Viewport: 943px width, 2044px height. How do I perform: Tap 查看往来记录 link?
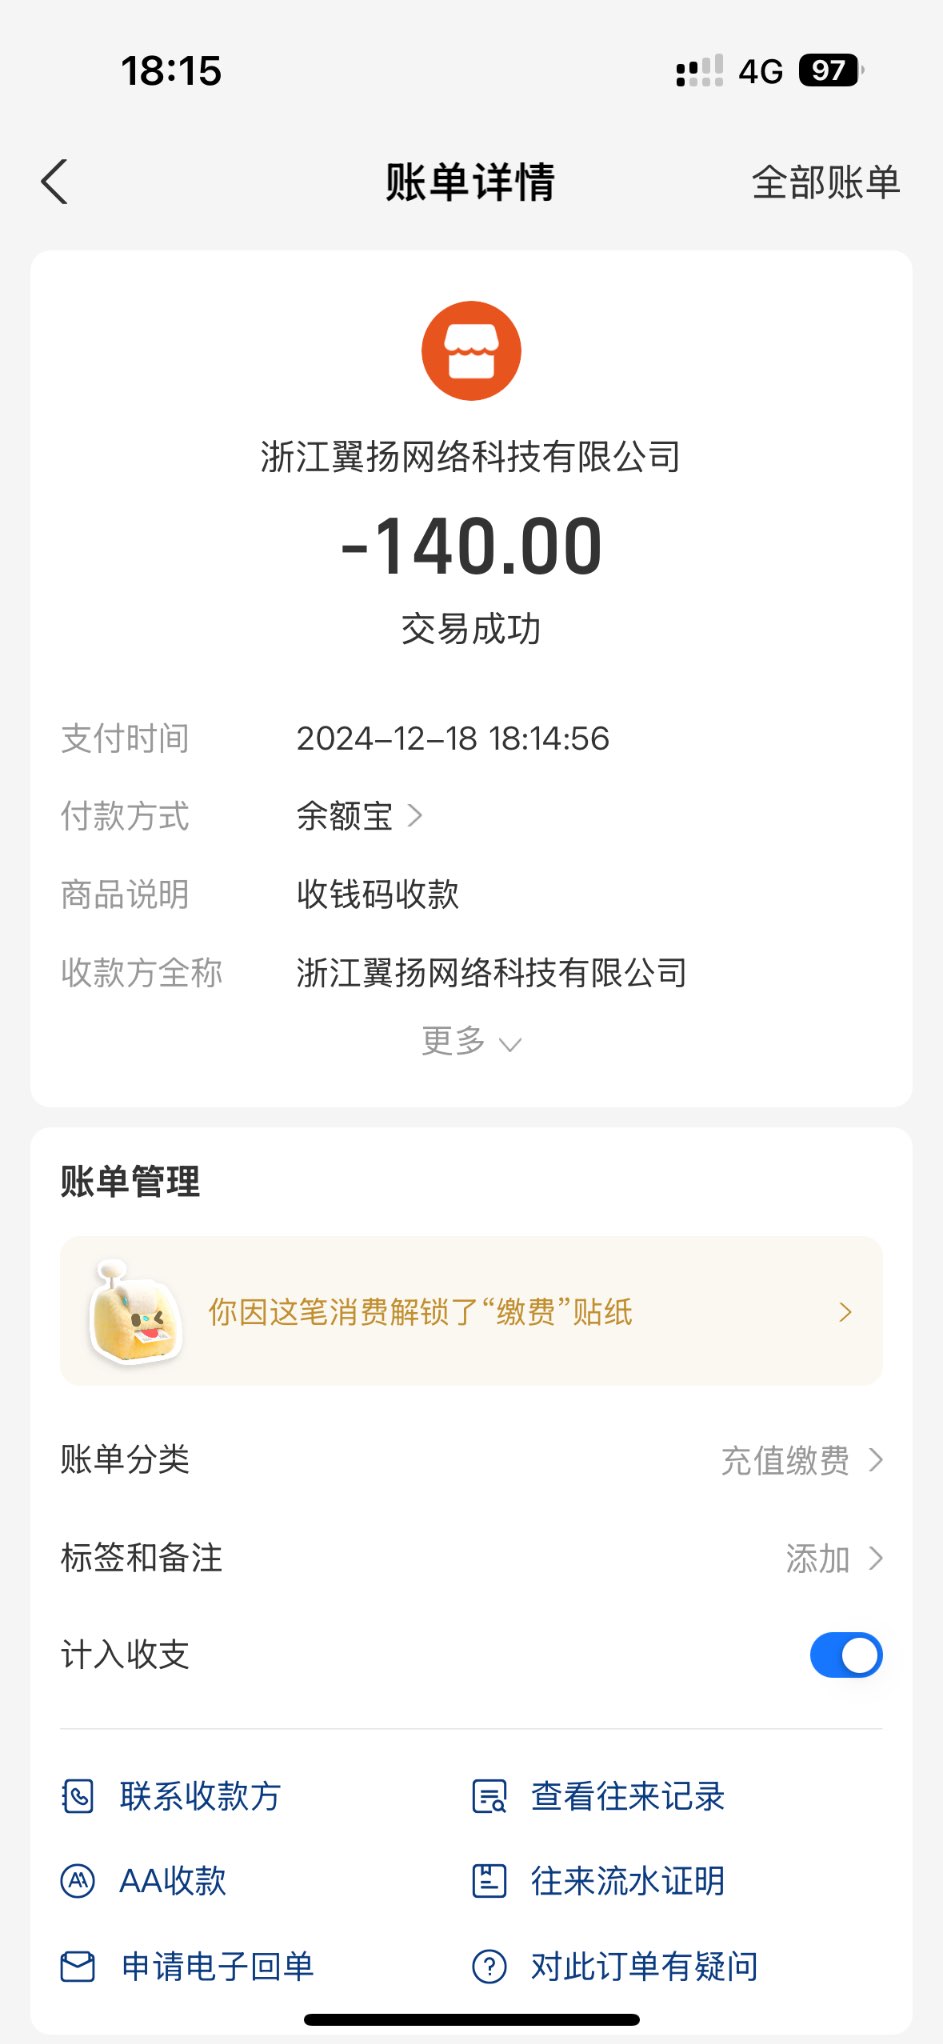point(627,1796)
